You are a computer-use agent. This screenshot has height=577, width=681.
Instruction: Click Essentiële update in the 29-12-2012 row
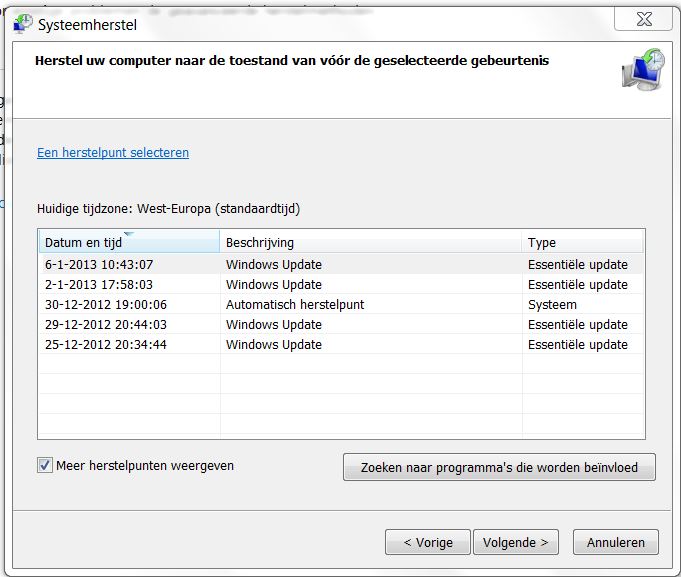(578, 324)
